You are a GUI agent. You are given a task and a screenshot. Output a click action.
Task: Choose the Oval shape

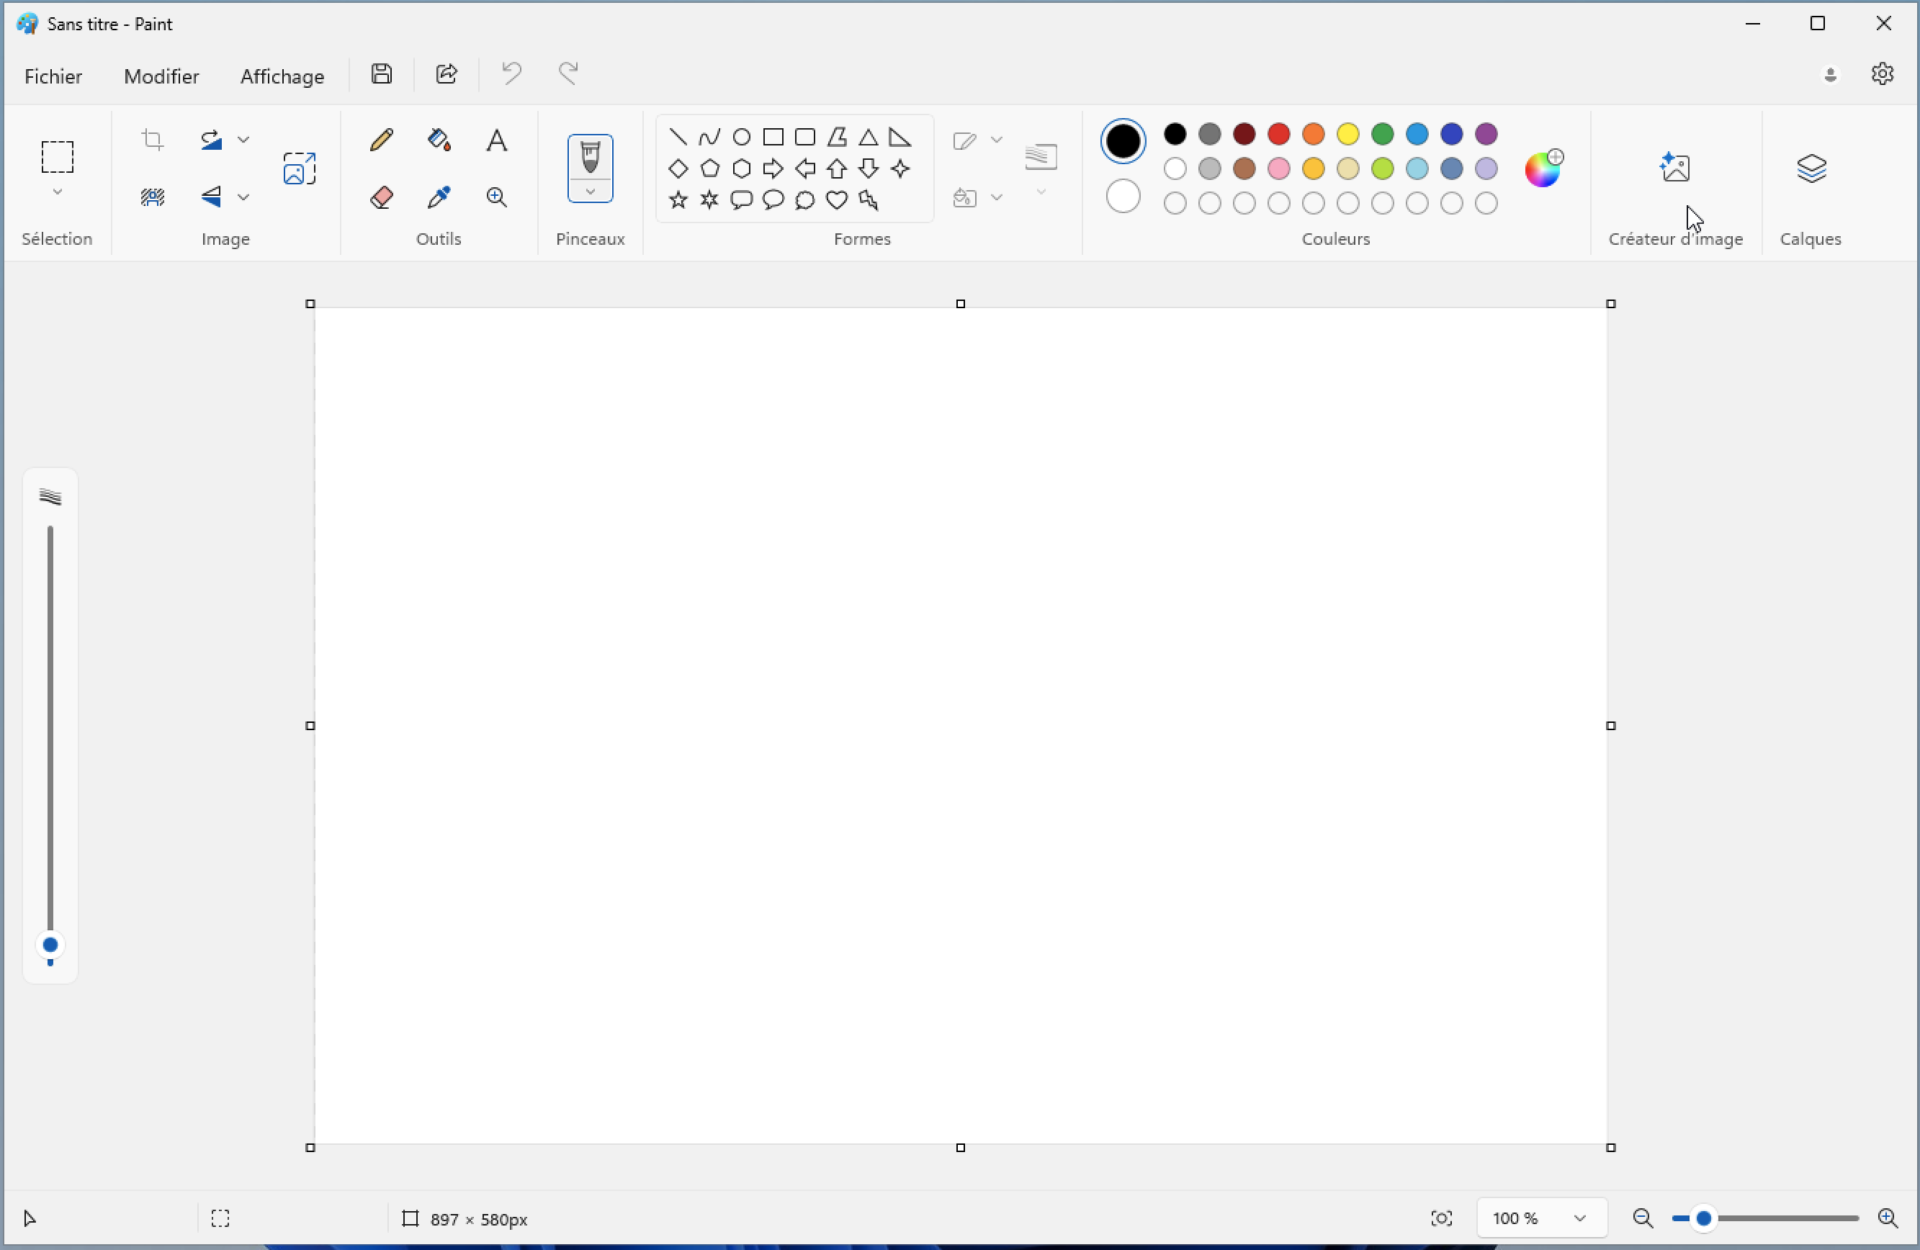[x=741, y=137]
